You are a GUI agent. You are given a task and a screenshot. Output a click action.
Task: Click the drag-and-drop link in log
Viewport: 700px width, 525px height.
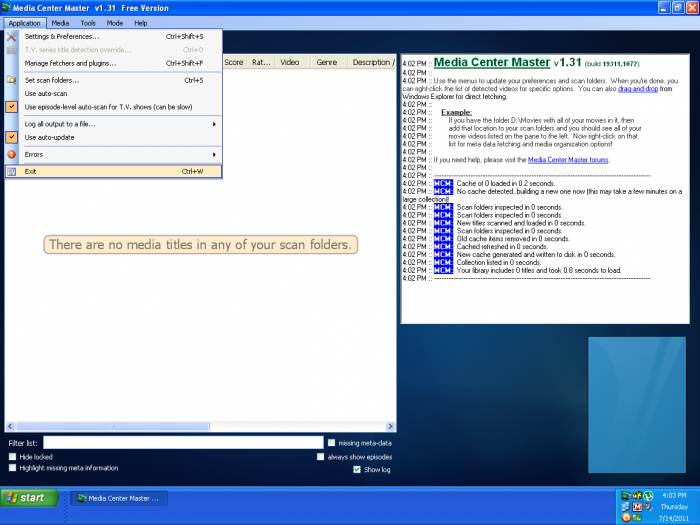click(x=638, y=89)
